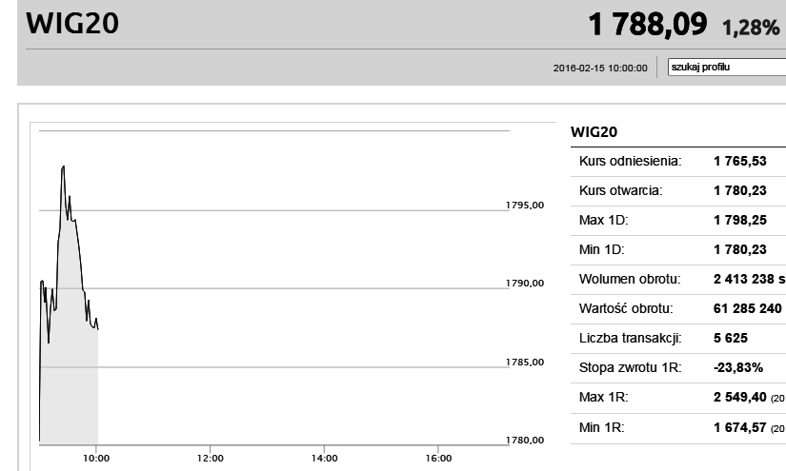Select the Stopa zwrotu 1R row

tap(678, 368)
